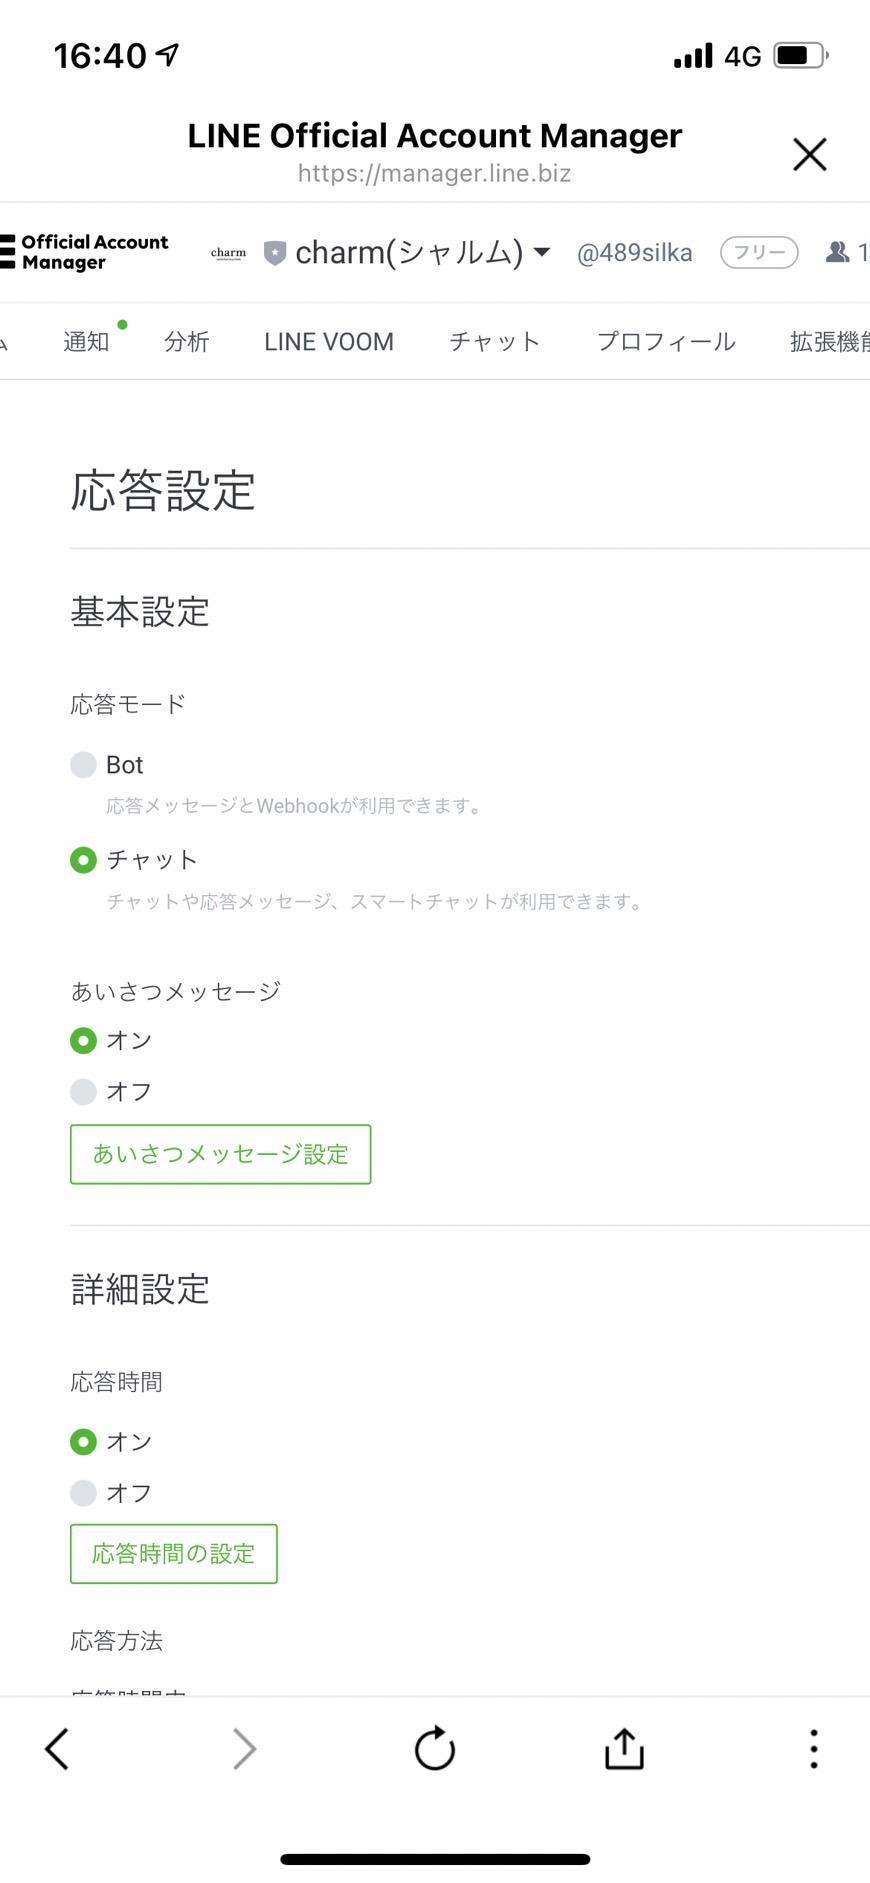Viewport: 870px width, 1883px height.
Task: Go forward with the browser forward arrow
Action: 244,1749
